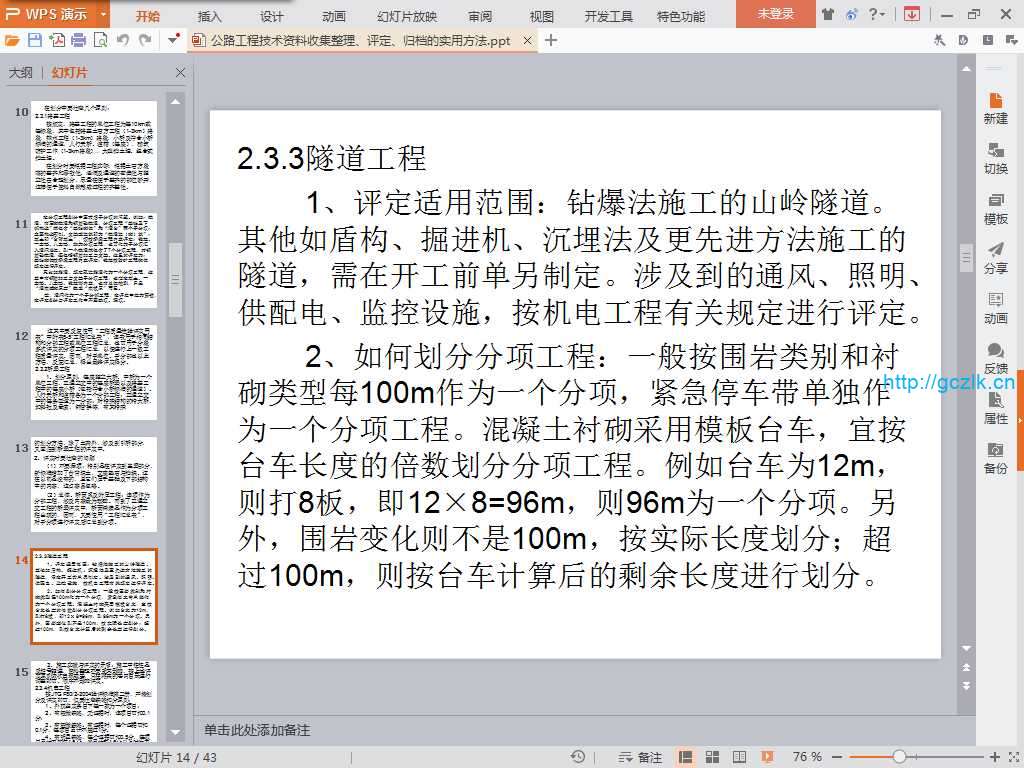Start slideshow from status bar play icon

(x=766, y=757)
